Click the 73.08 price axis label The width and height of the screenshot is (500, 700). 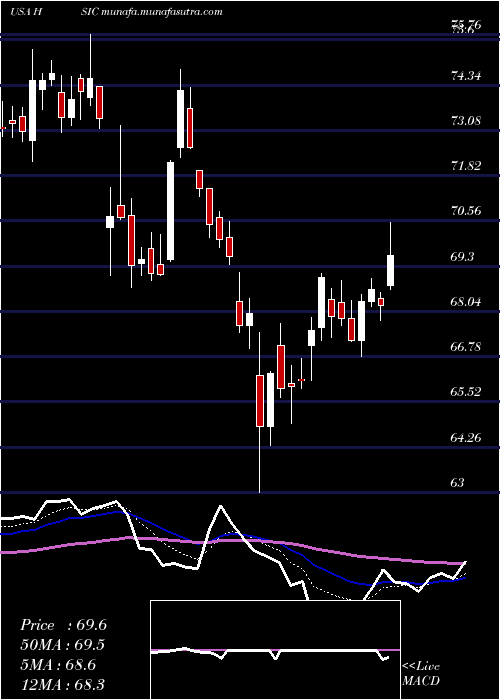(467, 121)
